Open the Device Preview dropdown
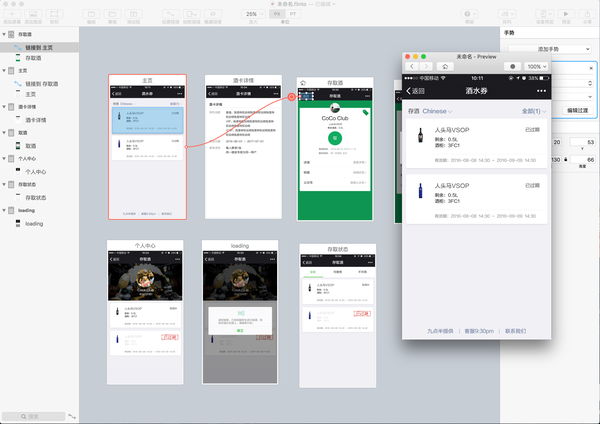This screenshot has width=600, height=424. pyautogui.click(x=545, y=14)
